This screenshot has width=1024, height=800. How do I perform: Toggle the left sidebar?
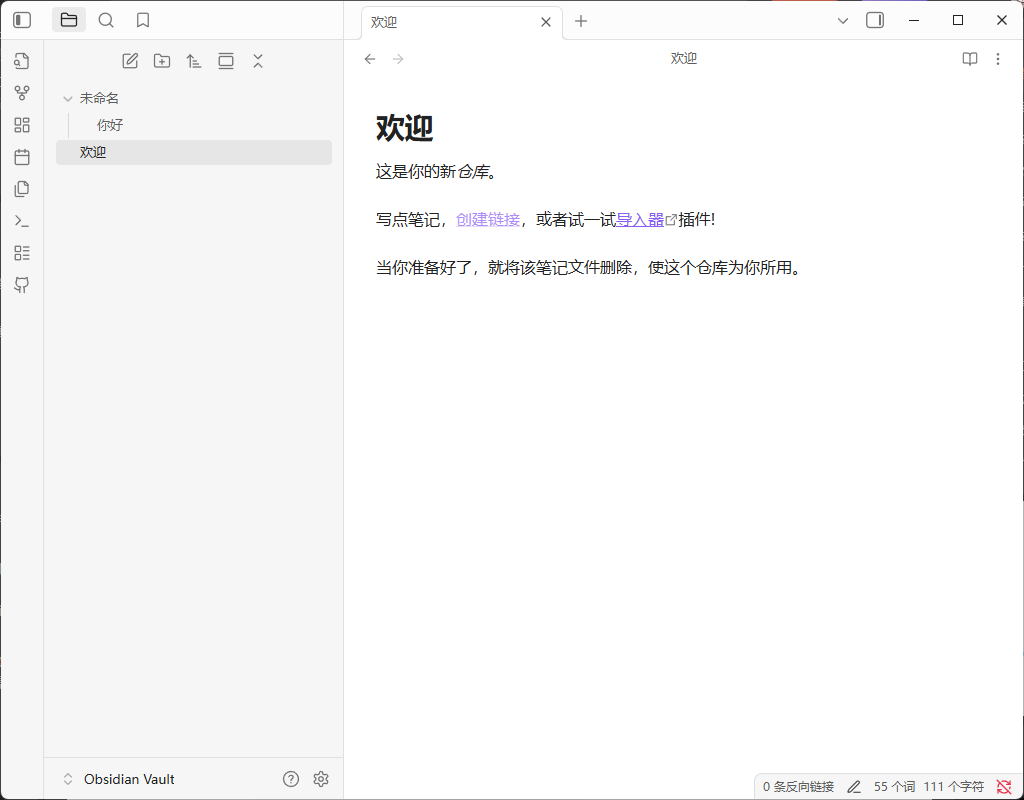(x=22, y=20)
